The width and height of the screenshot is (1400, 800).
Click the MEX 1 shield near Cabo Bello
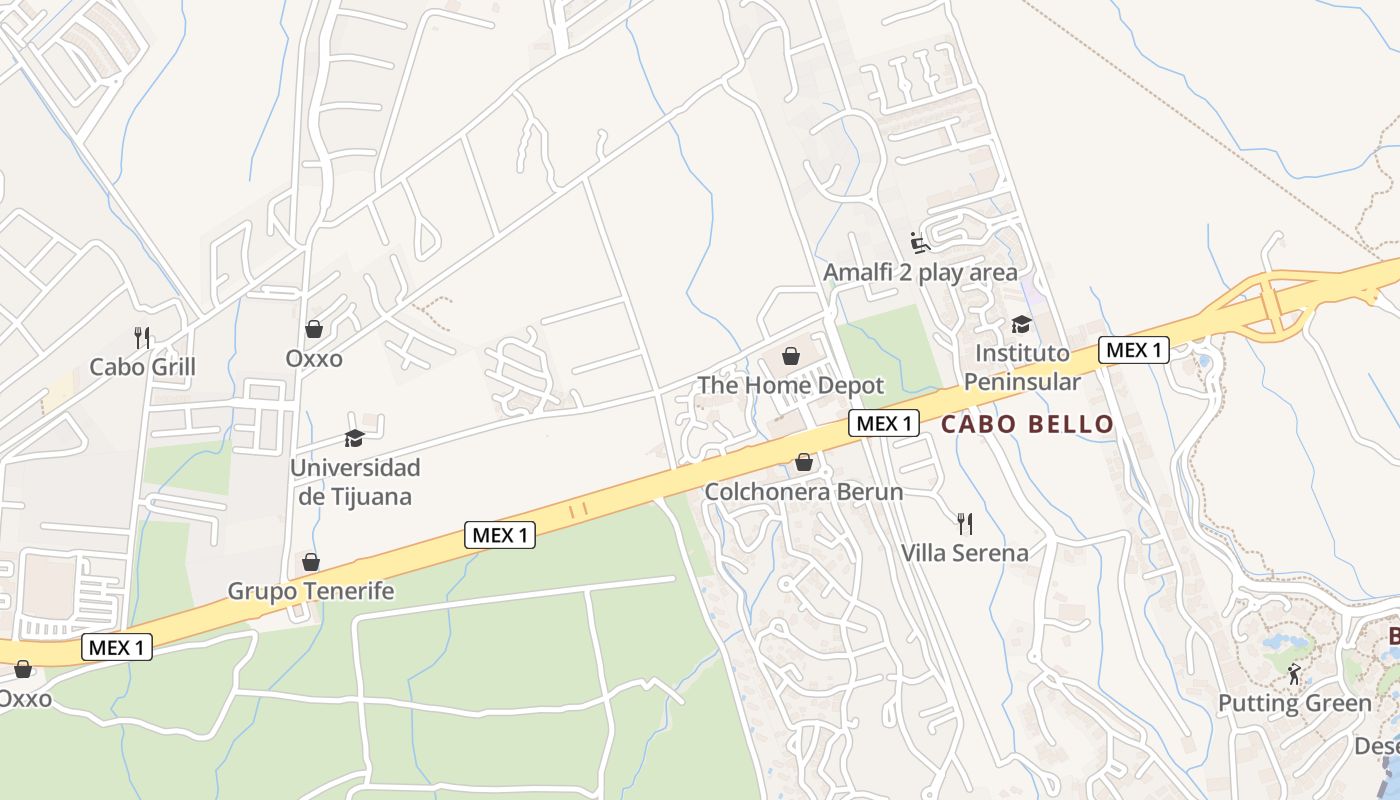[884, 423]
